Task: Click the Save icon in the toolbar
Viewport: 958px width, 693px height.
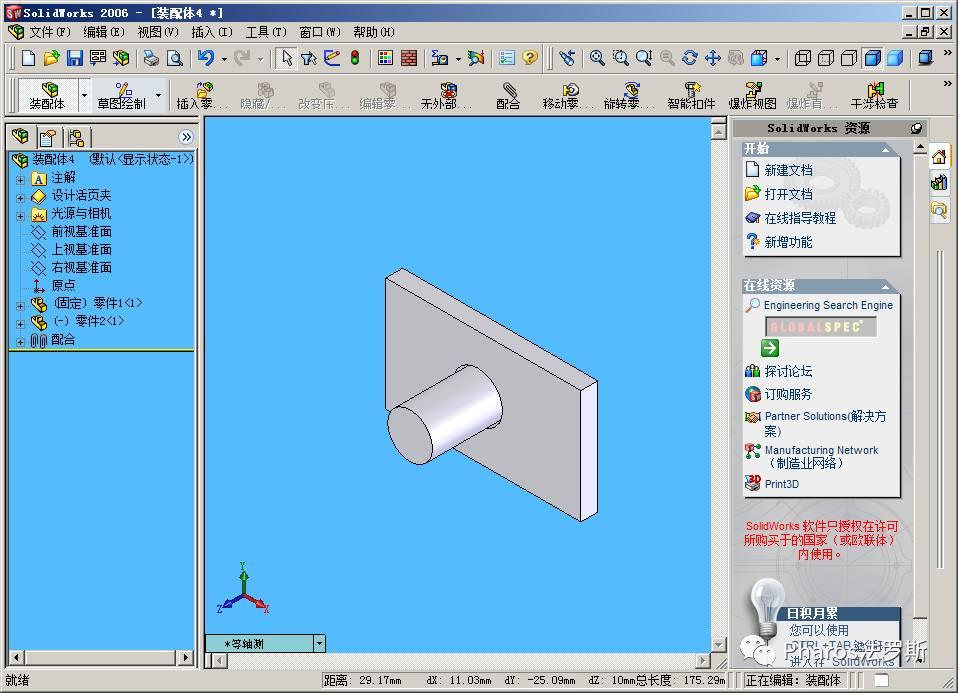Action: pyautogui.click(x=75, y=58)
